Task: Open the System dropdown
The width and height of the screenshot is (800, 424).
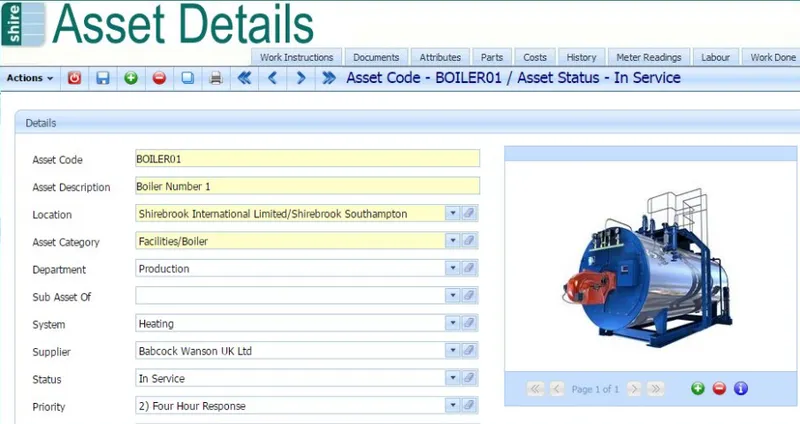Action: click(453, 323)
